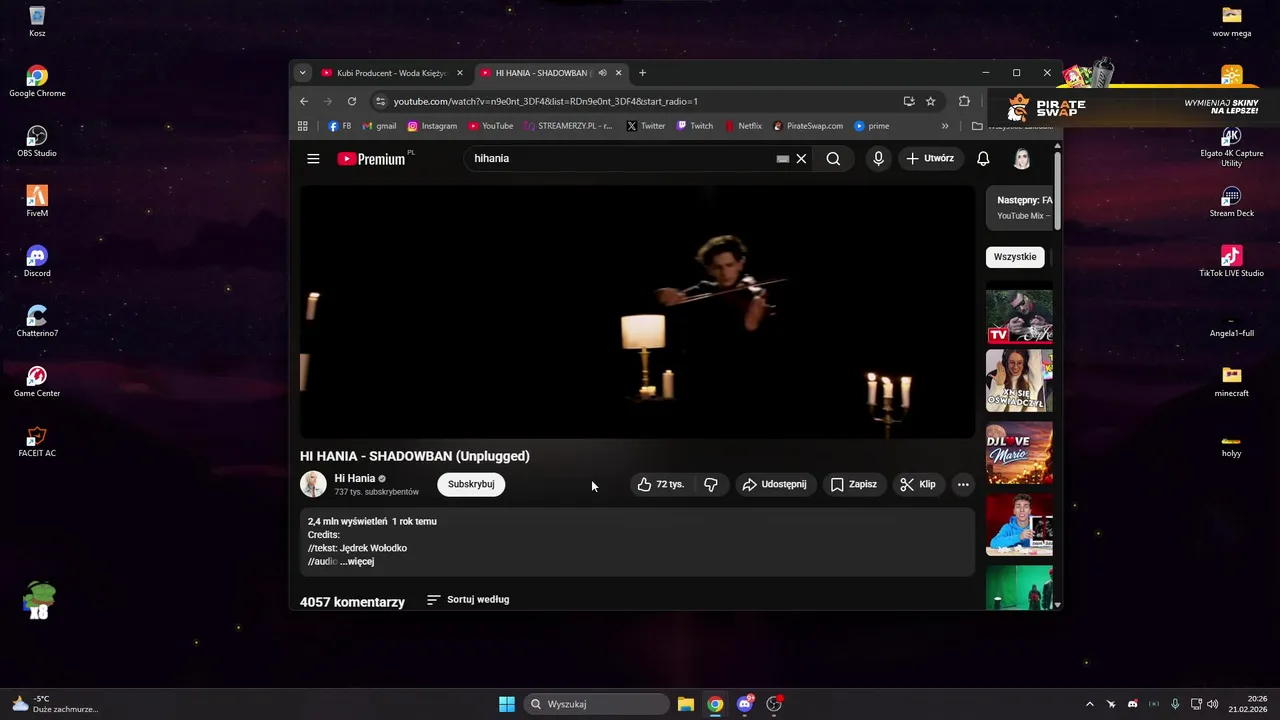Open FACEIT AC desktop icon
Screen dimensions: 1280x720
(x=37, y=441)
